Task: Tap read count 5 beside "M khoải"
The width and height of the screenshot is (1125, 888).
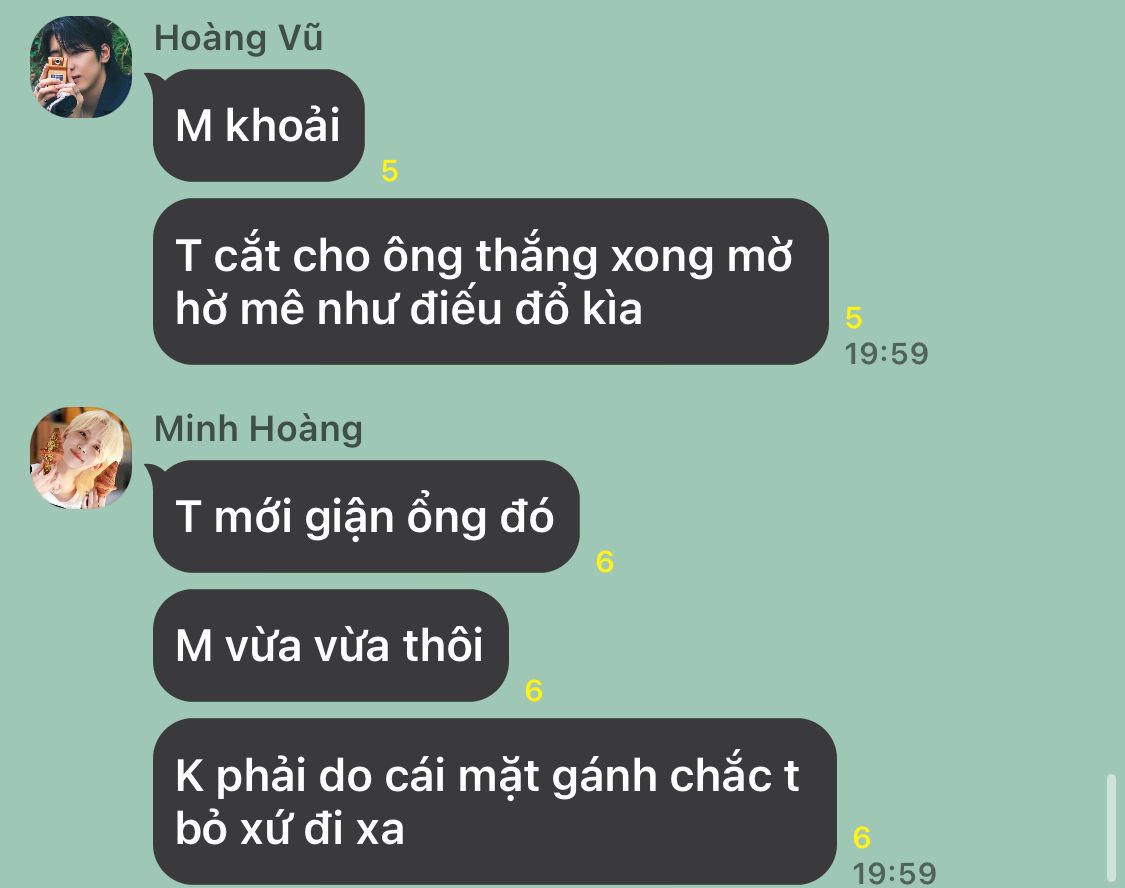Action: pyautogui.click(x=390, y=171)
